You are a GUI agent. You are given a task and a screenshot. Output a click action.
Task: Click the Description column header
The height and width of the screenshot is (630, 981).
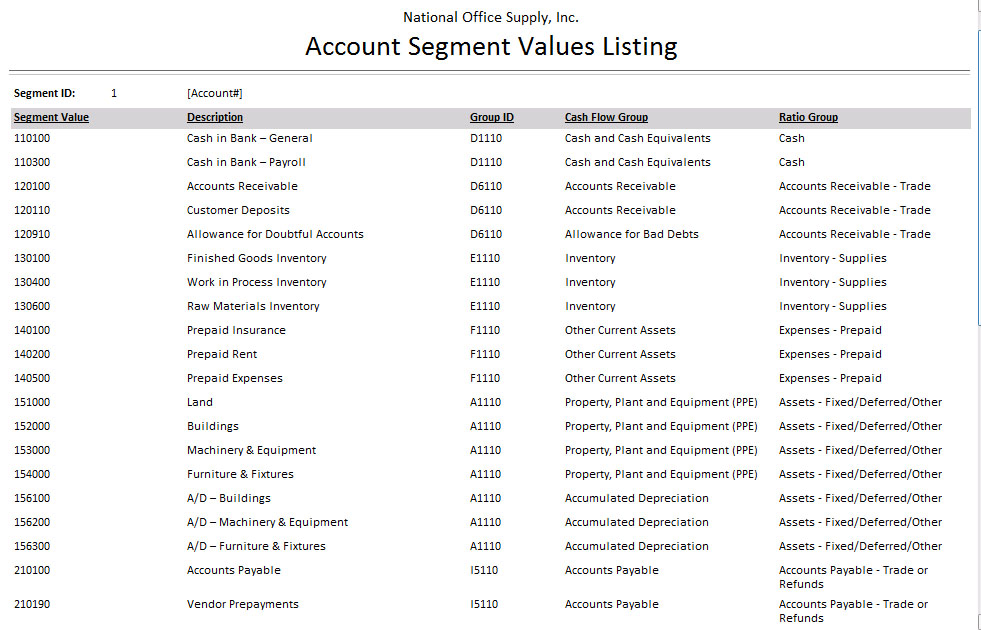pyautogui.click(x=215, y=118)
